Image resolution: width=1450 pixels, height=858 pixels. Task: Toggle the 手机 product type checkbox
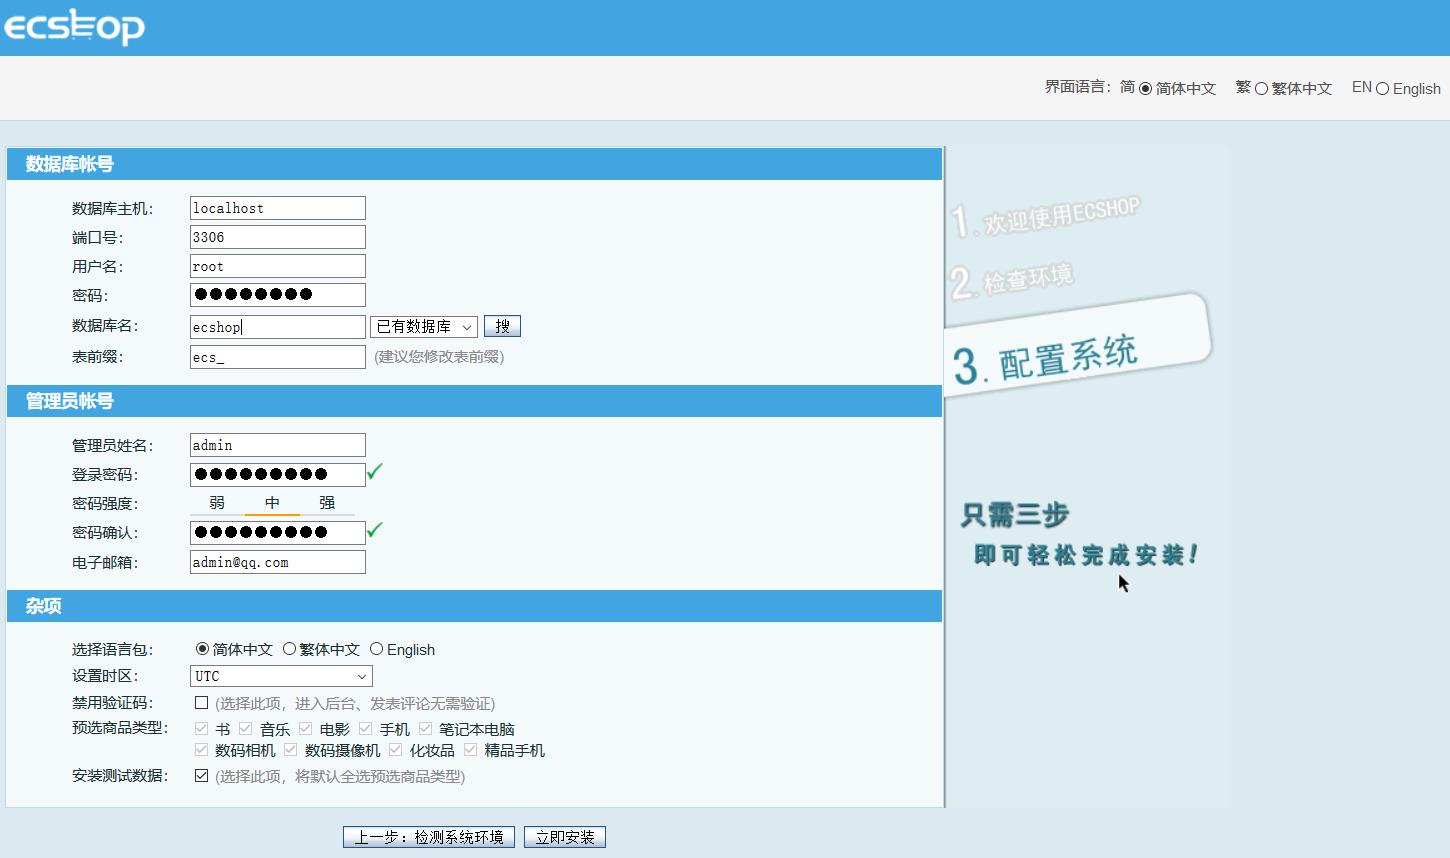coord(366,729)
